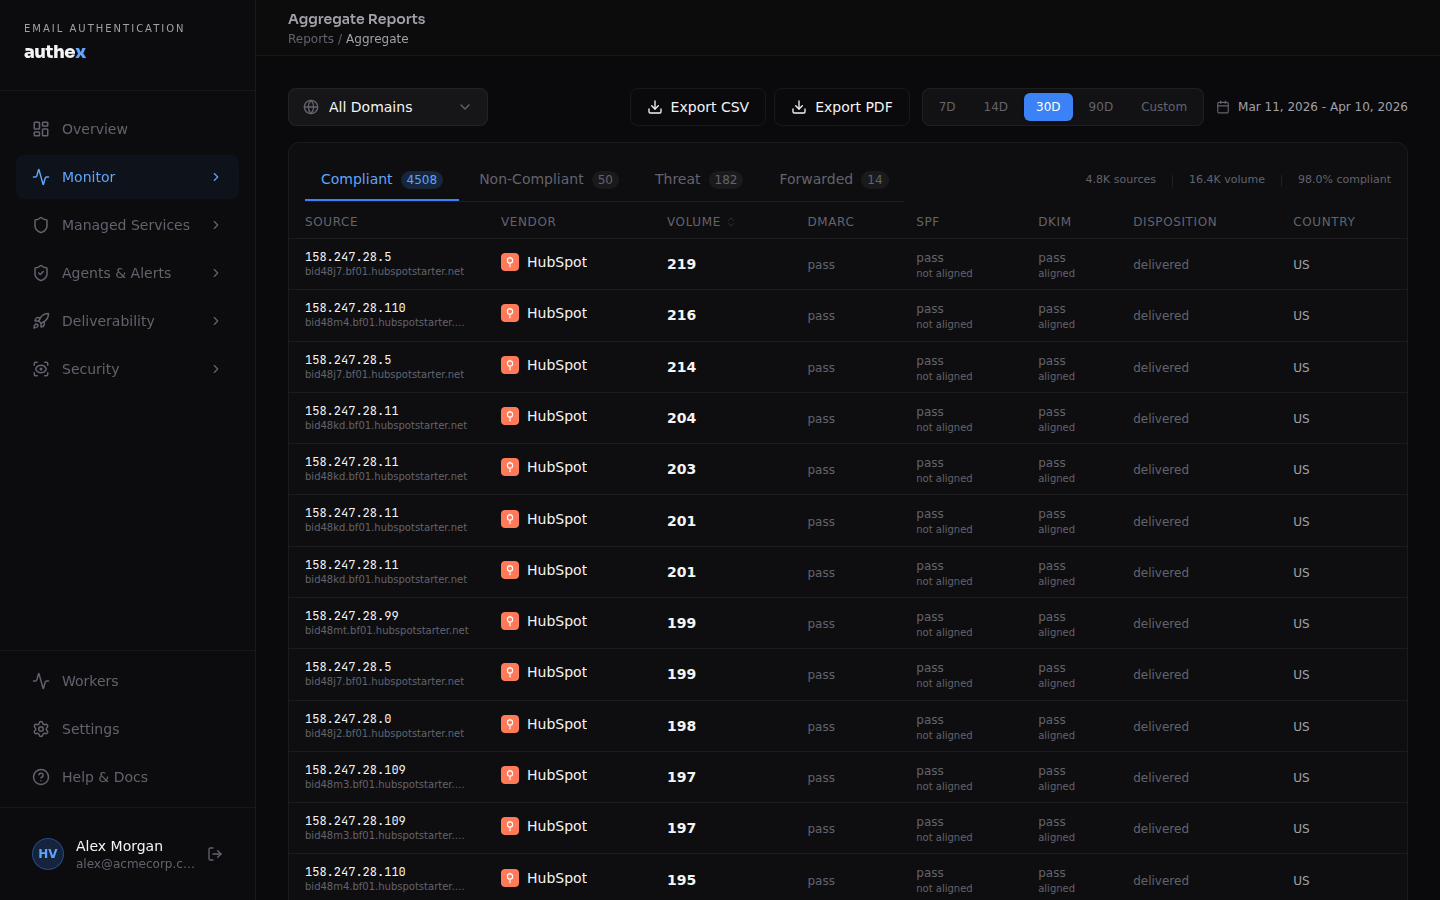The image size is (1440, 900).
Task: Expand the Managed Services chevron
Action: point(216,225)
